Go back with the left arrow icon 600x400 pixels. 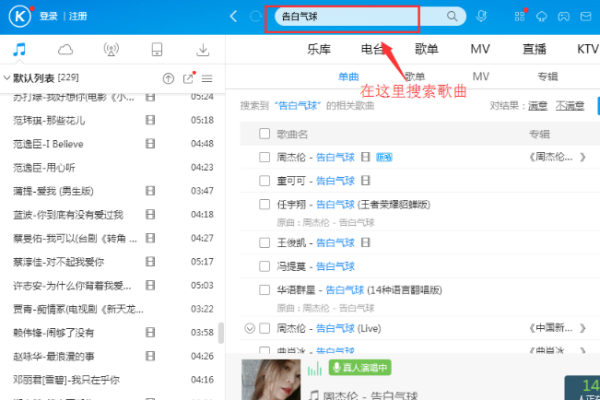point(234,16)
